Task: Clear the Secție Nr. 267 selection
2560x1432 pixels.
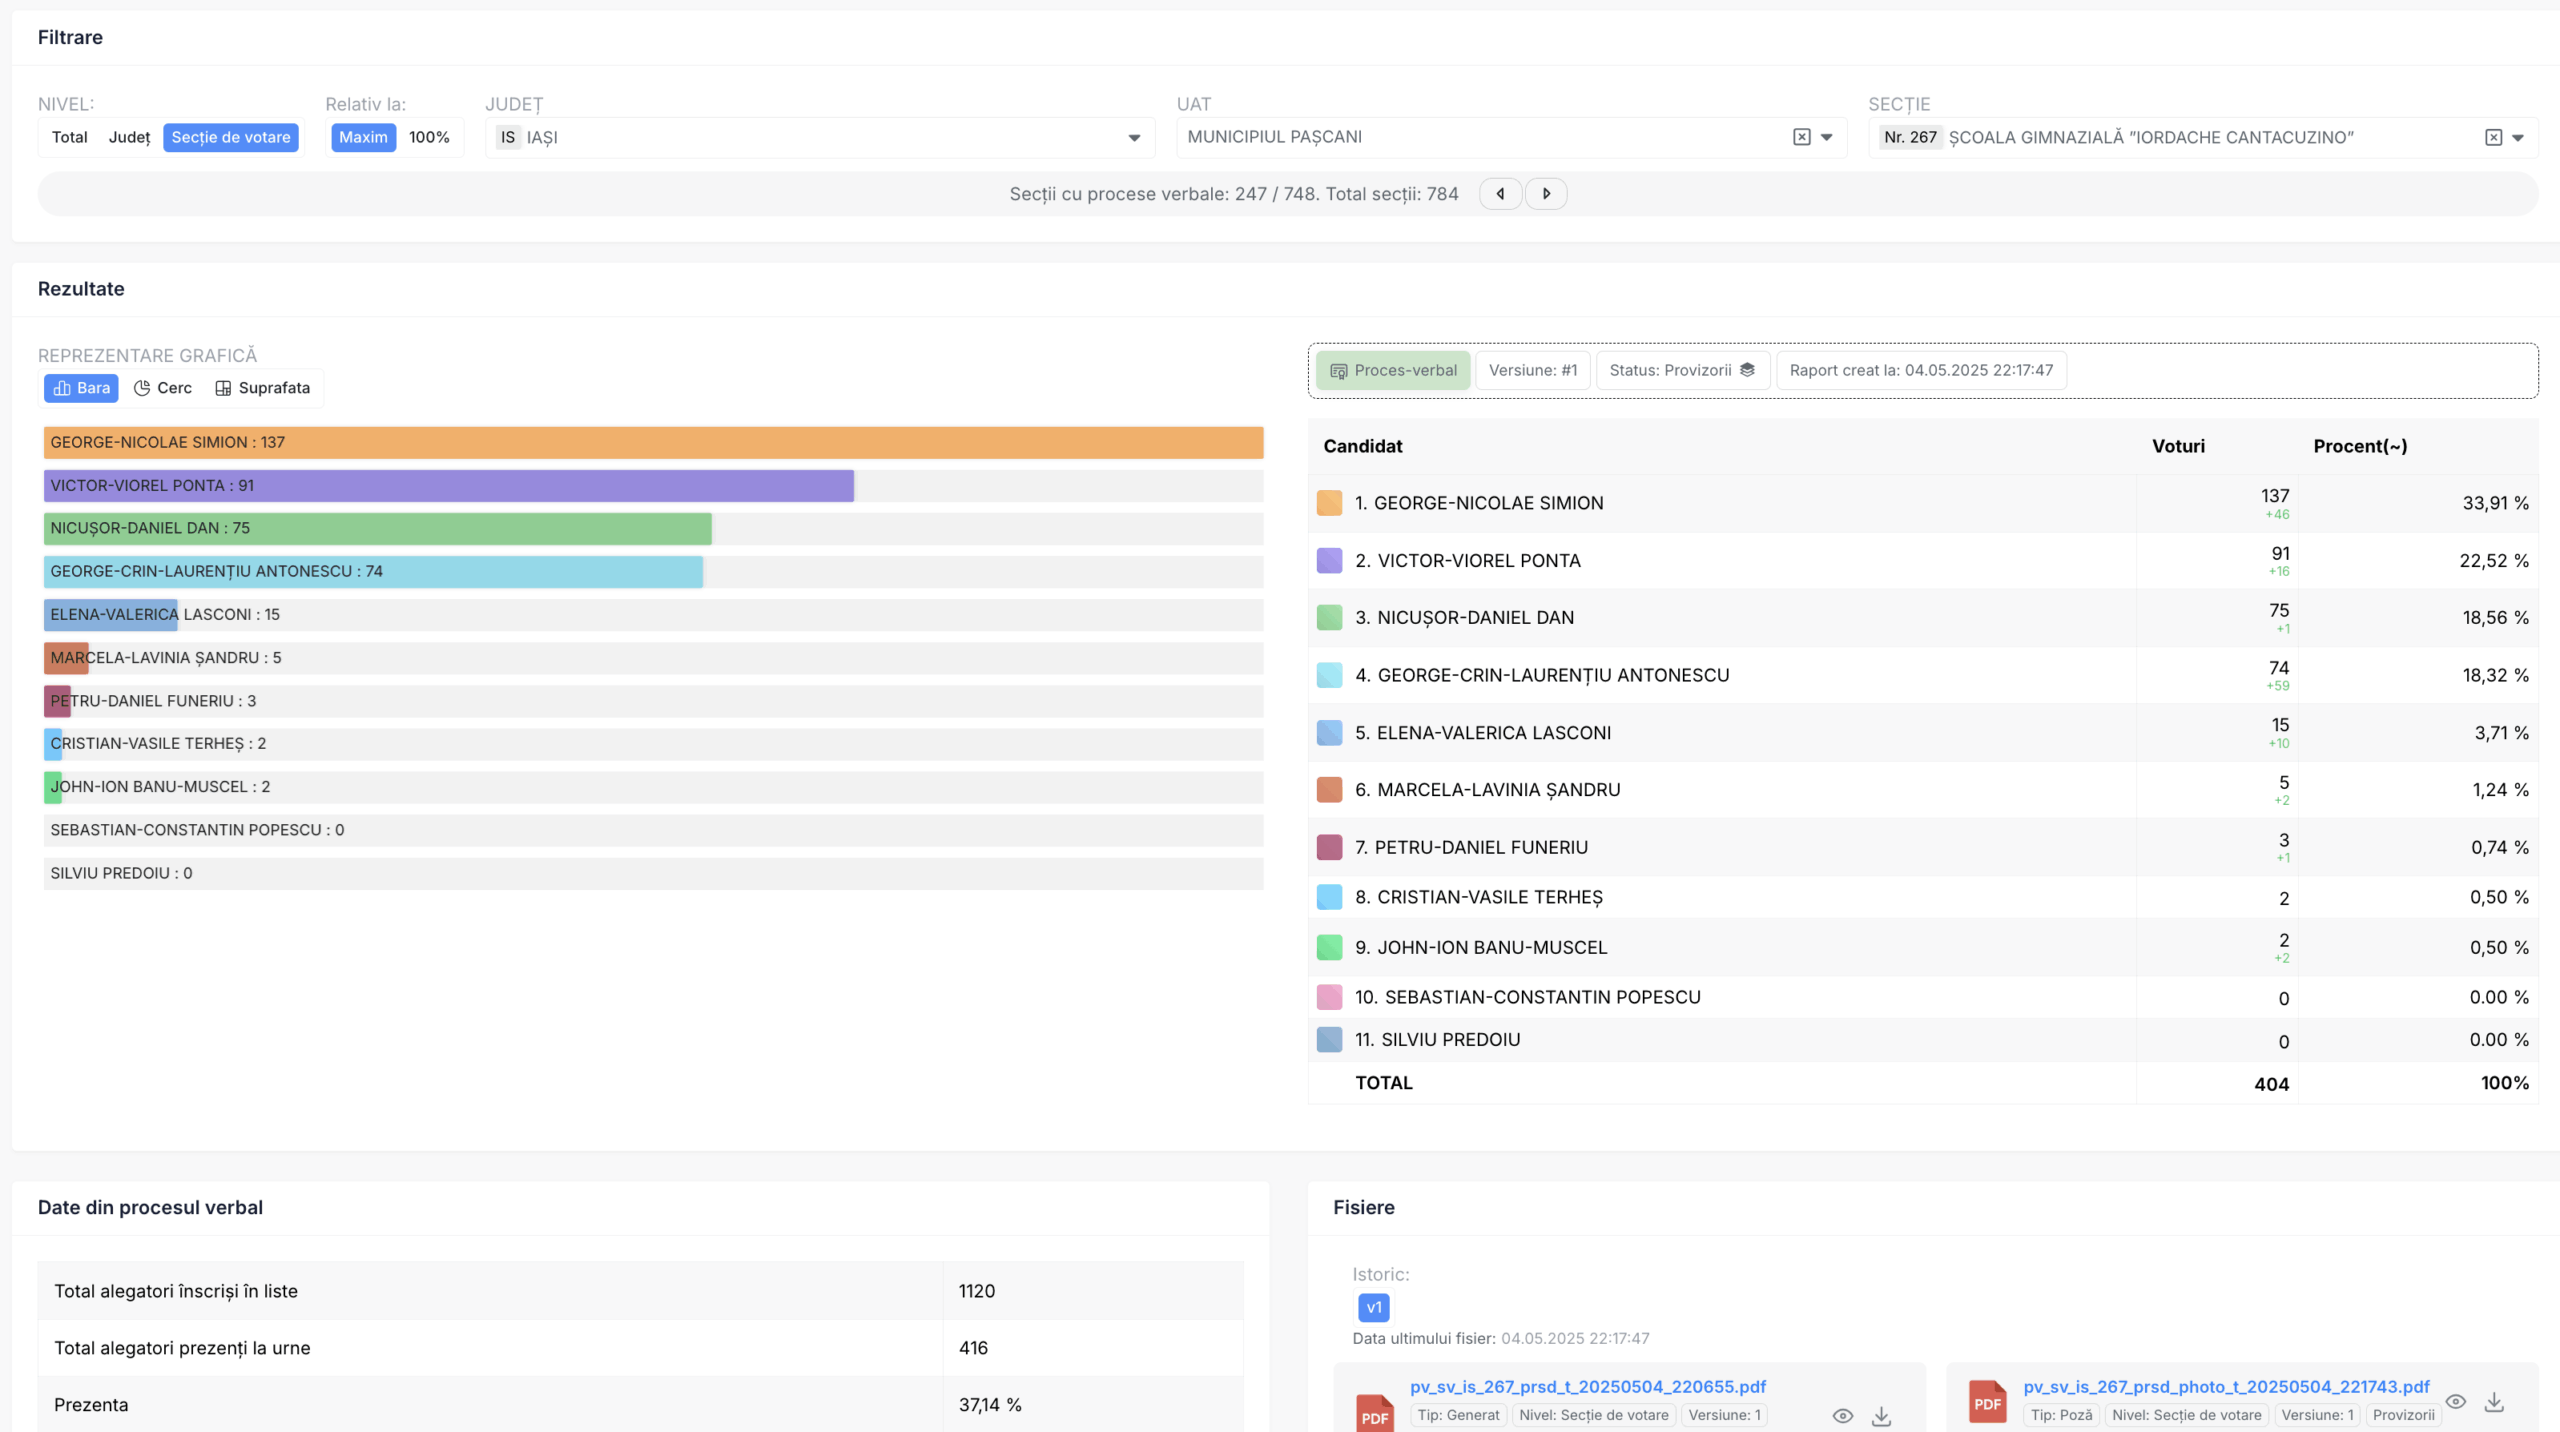Action: [2493, 137]
